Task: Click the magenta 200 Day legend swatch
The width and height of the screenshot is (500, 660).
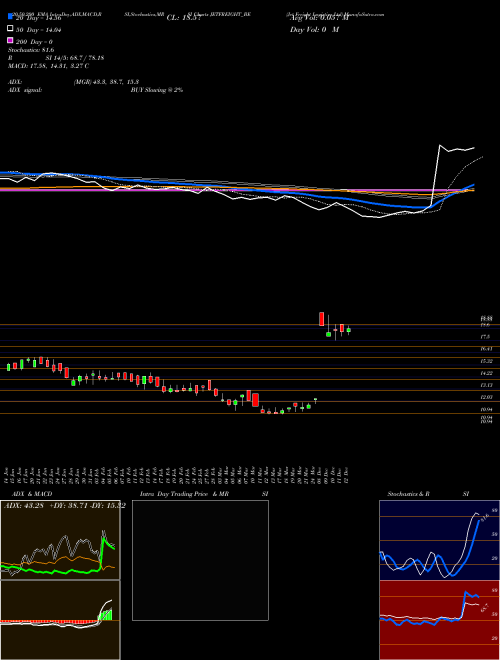Action: click(10, 40)
